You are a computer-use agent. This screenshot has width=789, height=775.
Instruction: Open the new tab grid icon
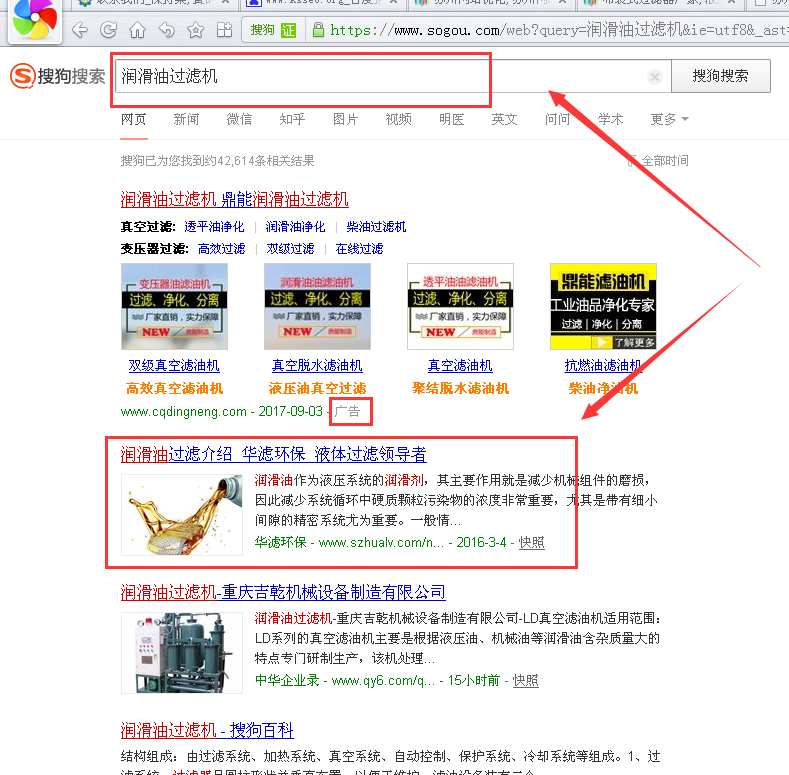tap(223, 30)
